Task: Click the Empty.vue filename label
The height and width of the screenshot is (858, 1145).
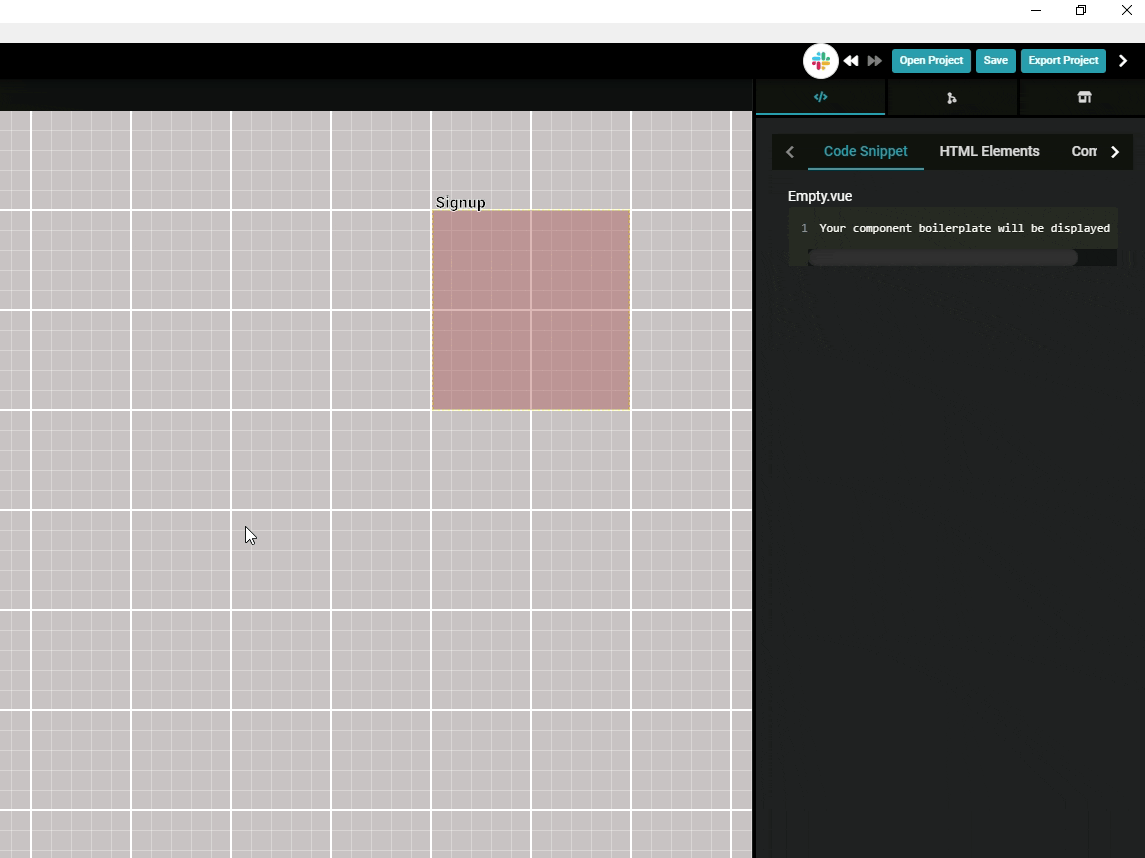Action: tap(820, 196)
